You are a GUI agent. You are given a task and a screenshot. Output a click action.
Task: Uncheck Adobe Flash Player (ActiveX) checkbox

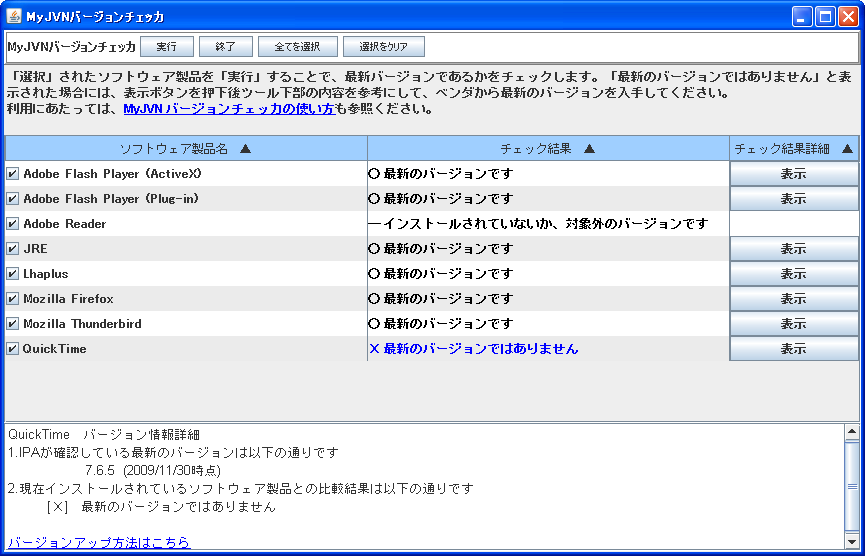[12, 174]
